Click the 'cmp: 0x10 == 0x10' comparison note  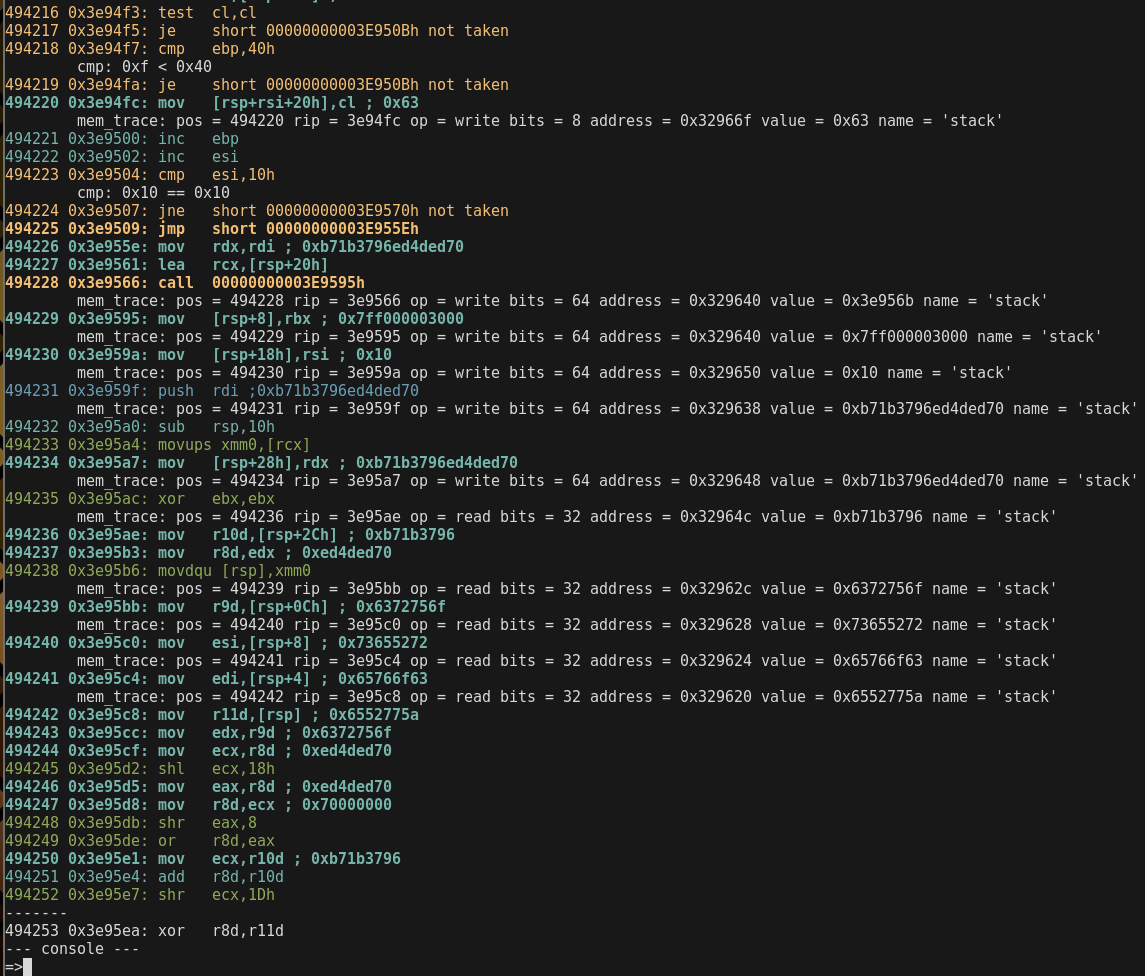click(153, 193)
